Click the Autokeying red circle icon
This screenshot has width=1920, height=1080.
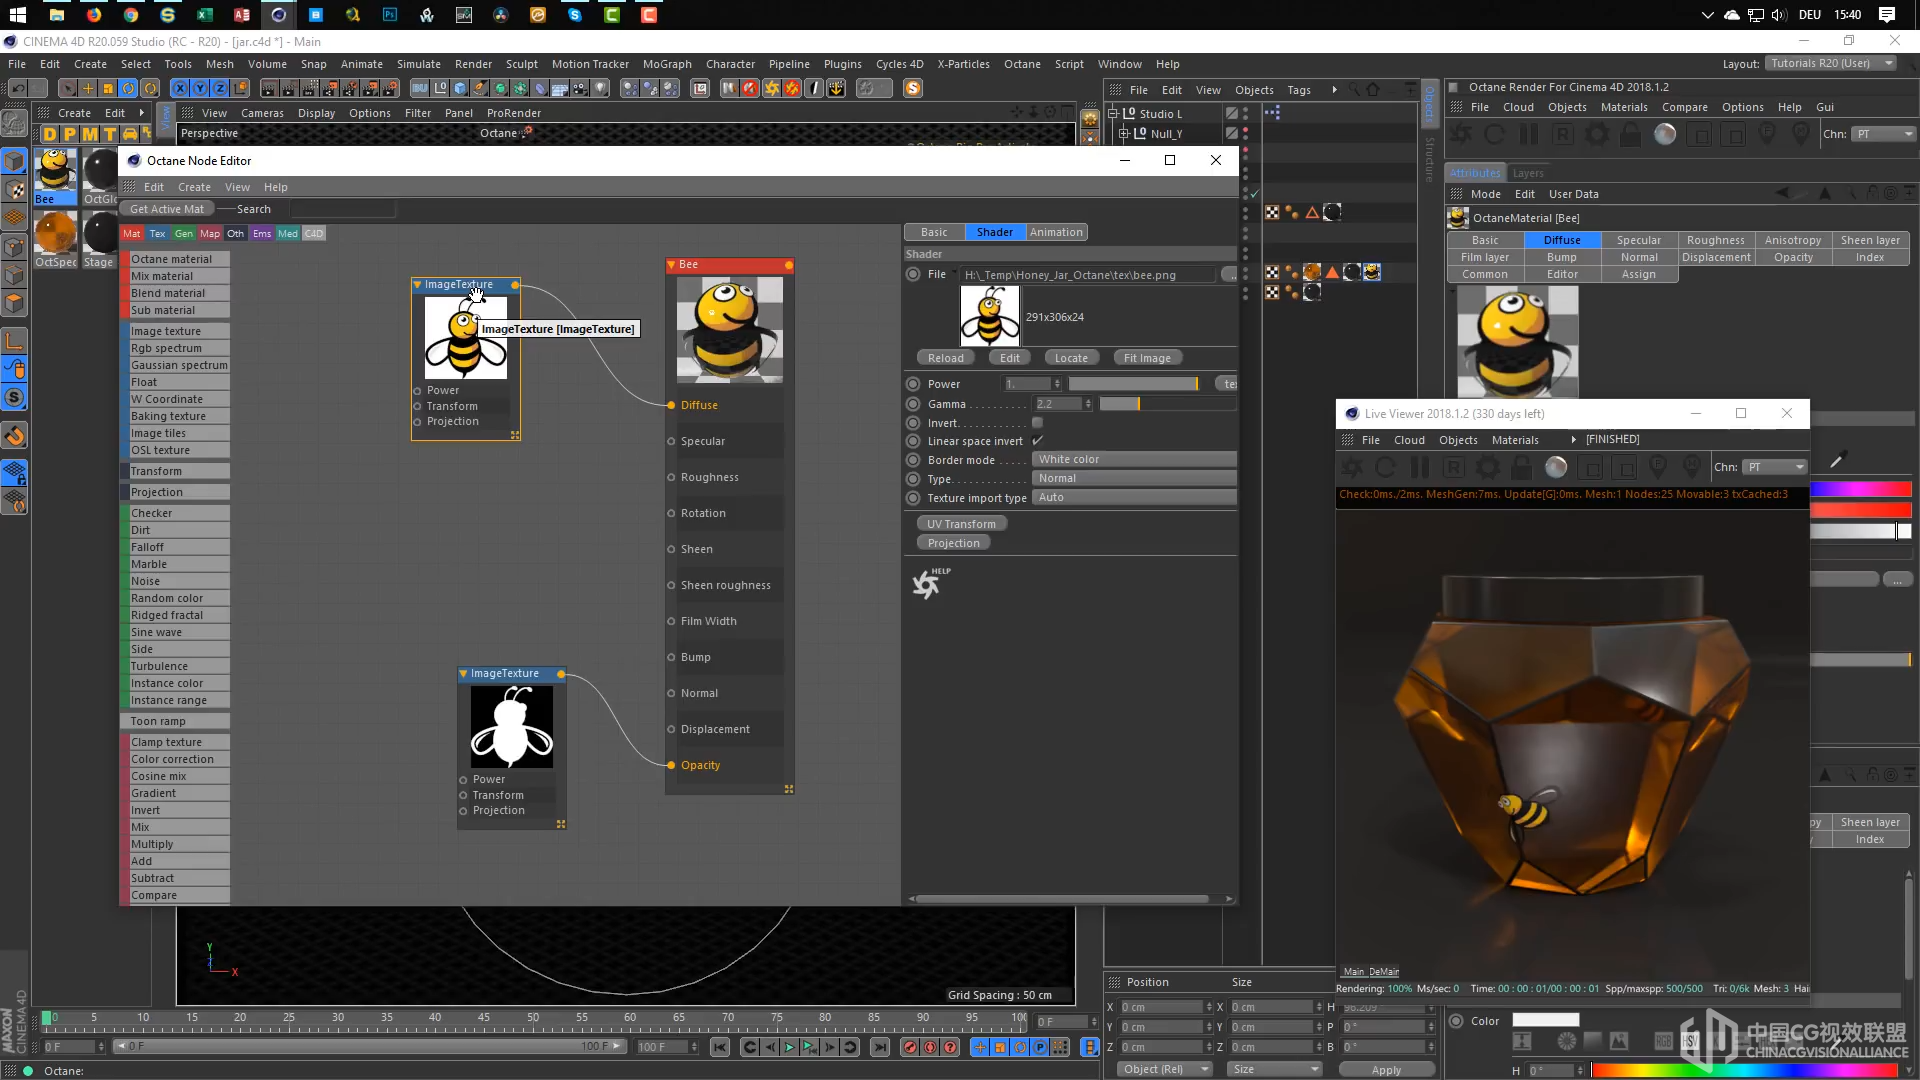coord(930,1047)
